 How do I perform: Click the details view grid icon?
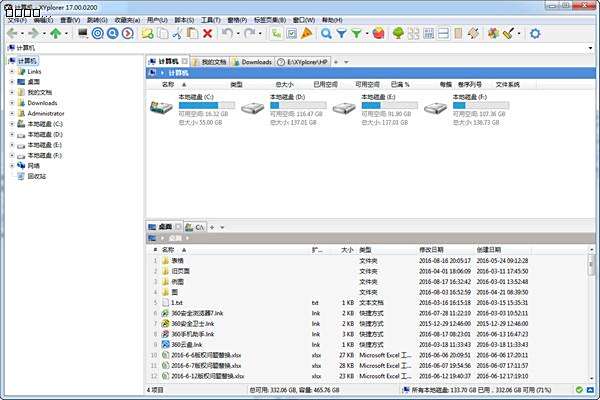pyautogui.click(x=429, y=34)
